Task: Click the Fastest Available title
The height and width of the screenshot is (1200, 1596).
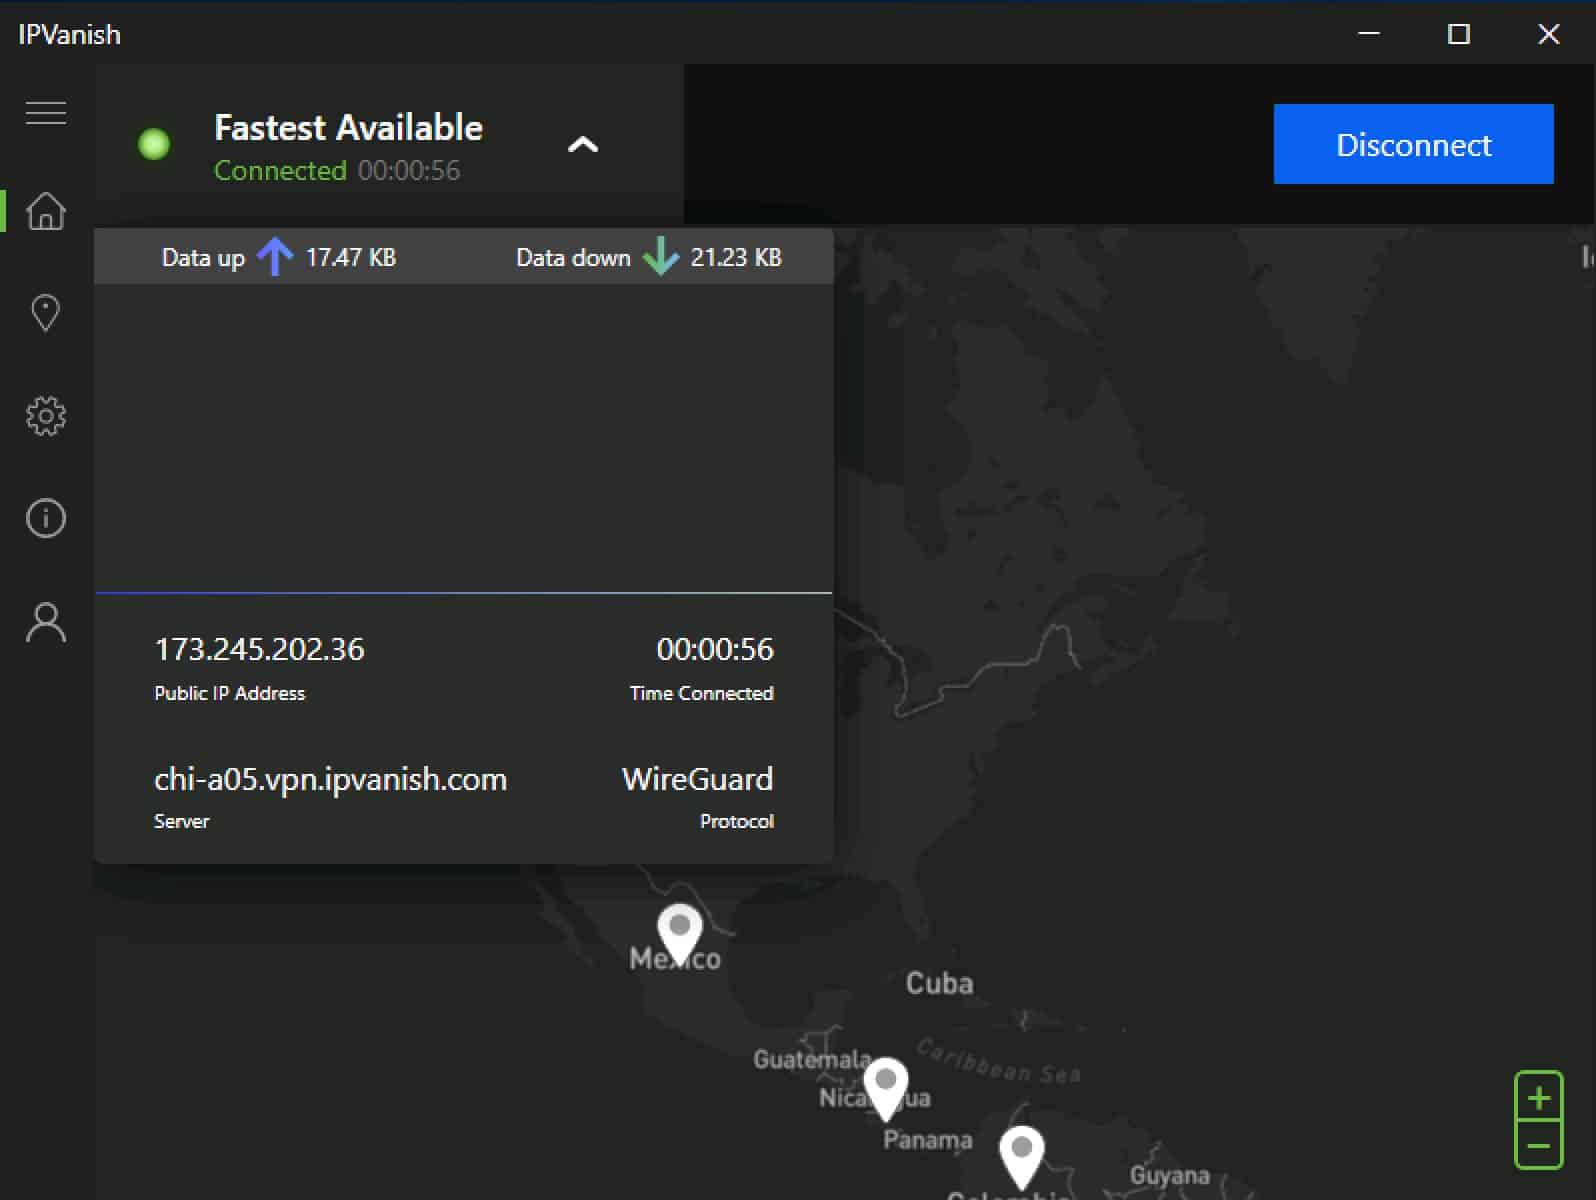Action: tap(348, 127)
